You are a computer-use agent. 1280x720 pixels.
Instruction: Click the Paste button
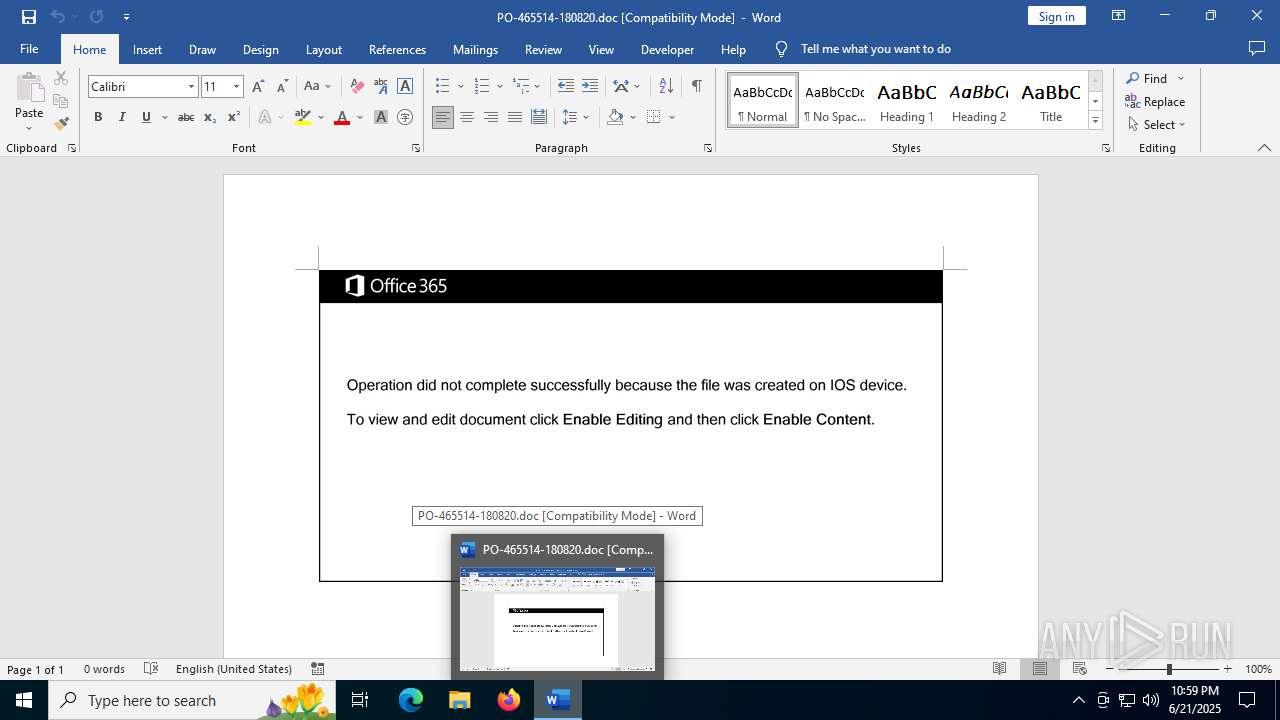(29, 100)
